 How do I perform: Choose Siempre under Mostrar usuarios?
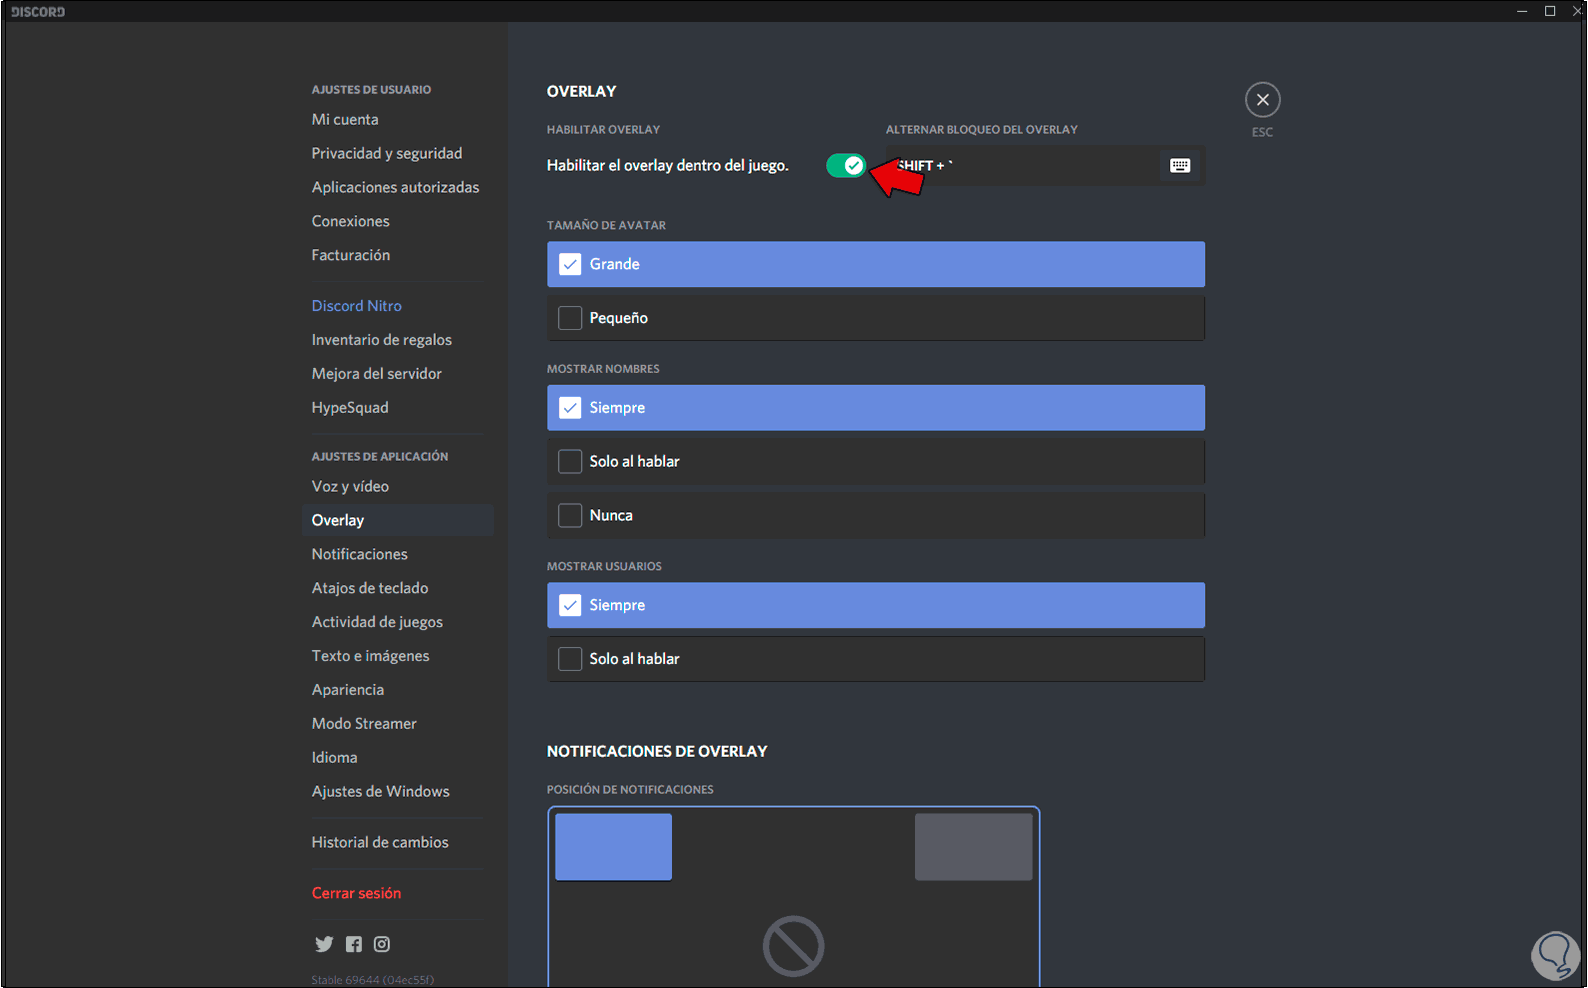(876, 605)
